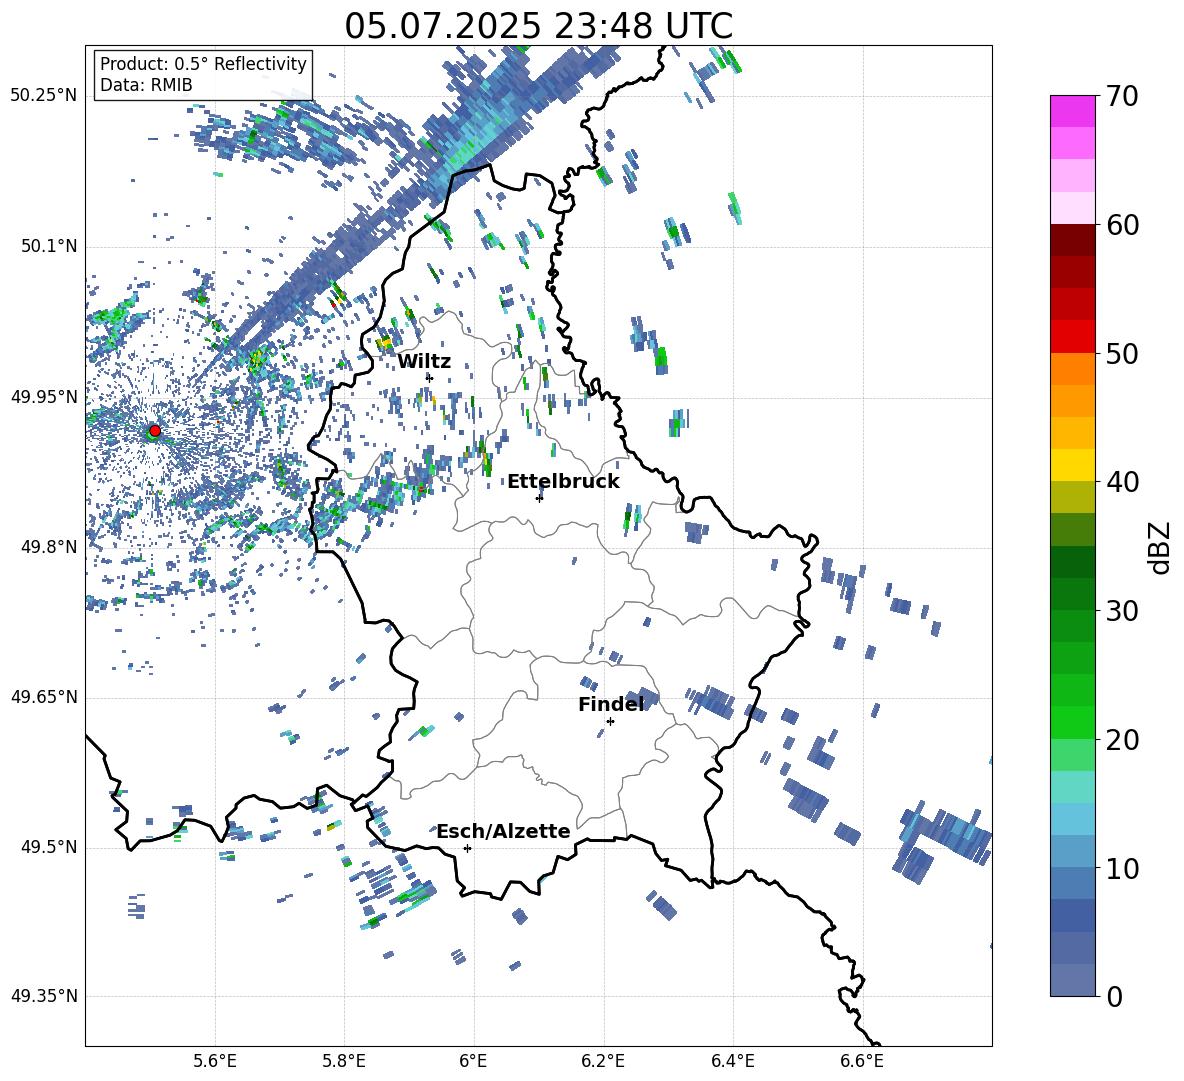Click the 50.25°N latitude label

(44, 95)
